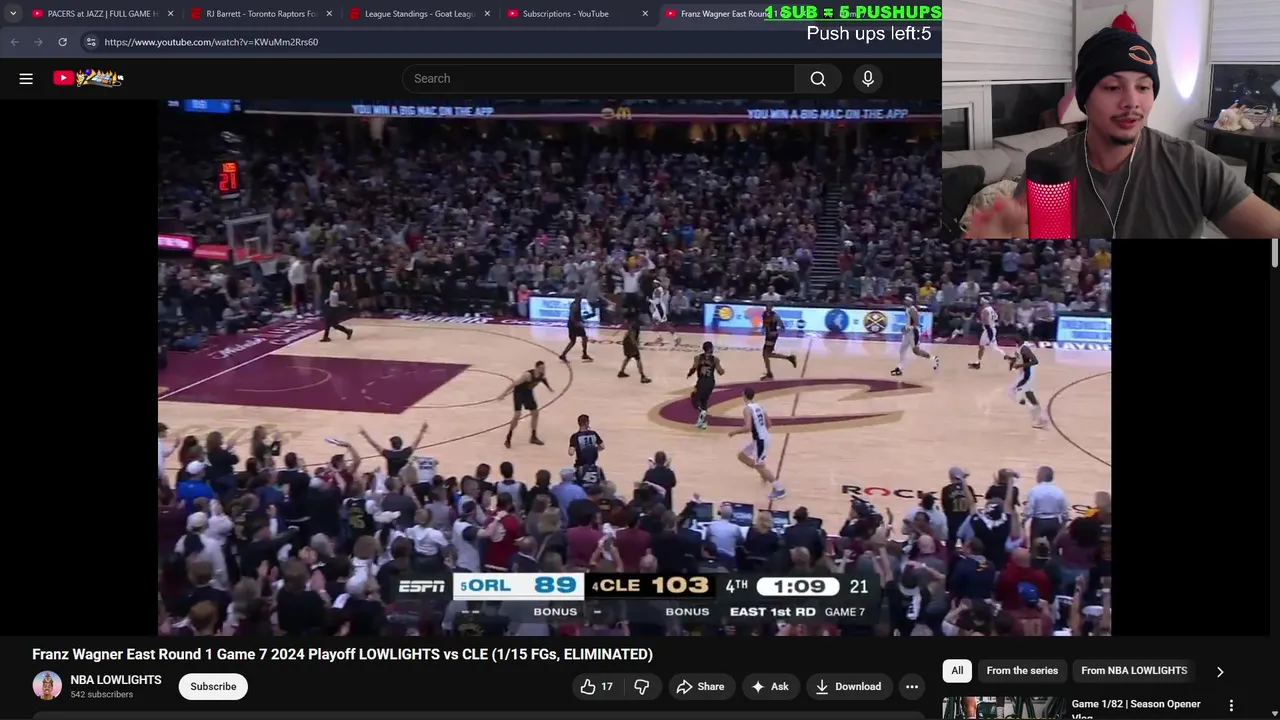Viewport: 1280px width, 720px height.
Task: Select the All filter chip
Action: pos(957,671)
